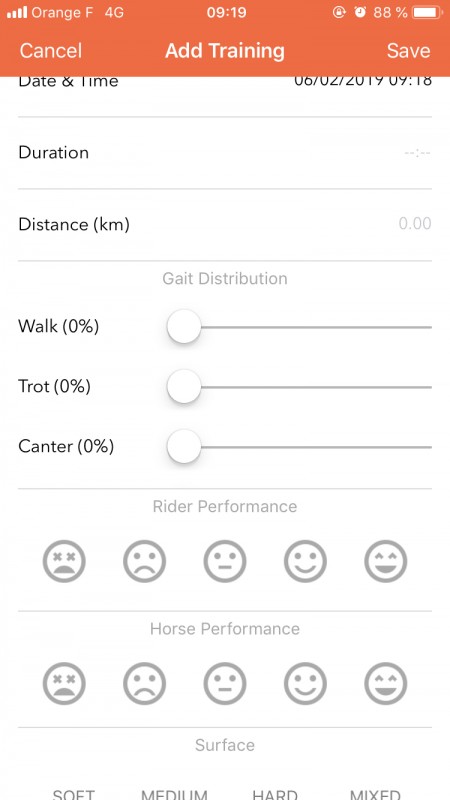Image resolution: width=450 pixels, height=800 pixels.
Task: Choose the happiest face for Rider Performance
Action: click(x=386, y=561)
